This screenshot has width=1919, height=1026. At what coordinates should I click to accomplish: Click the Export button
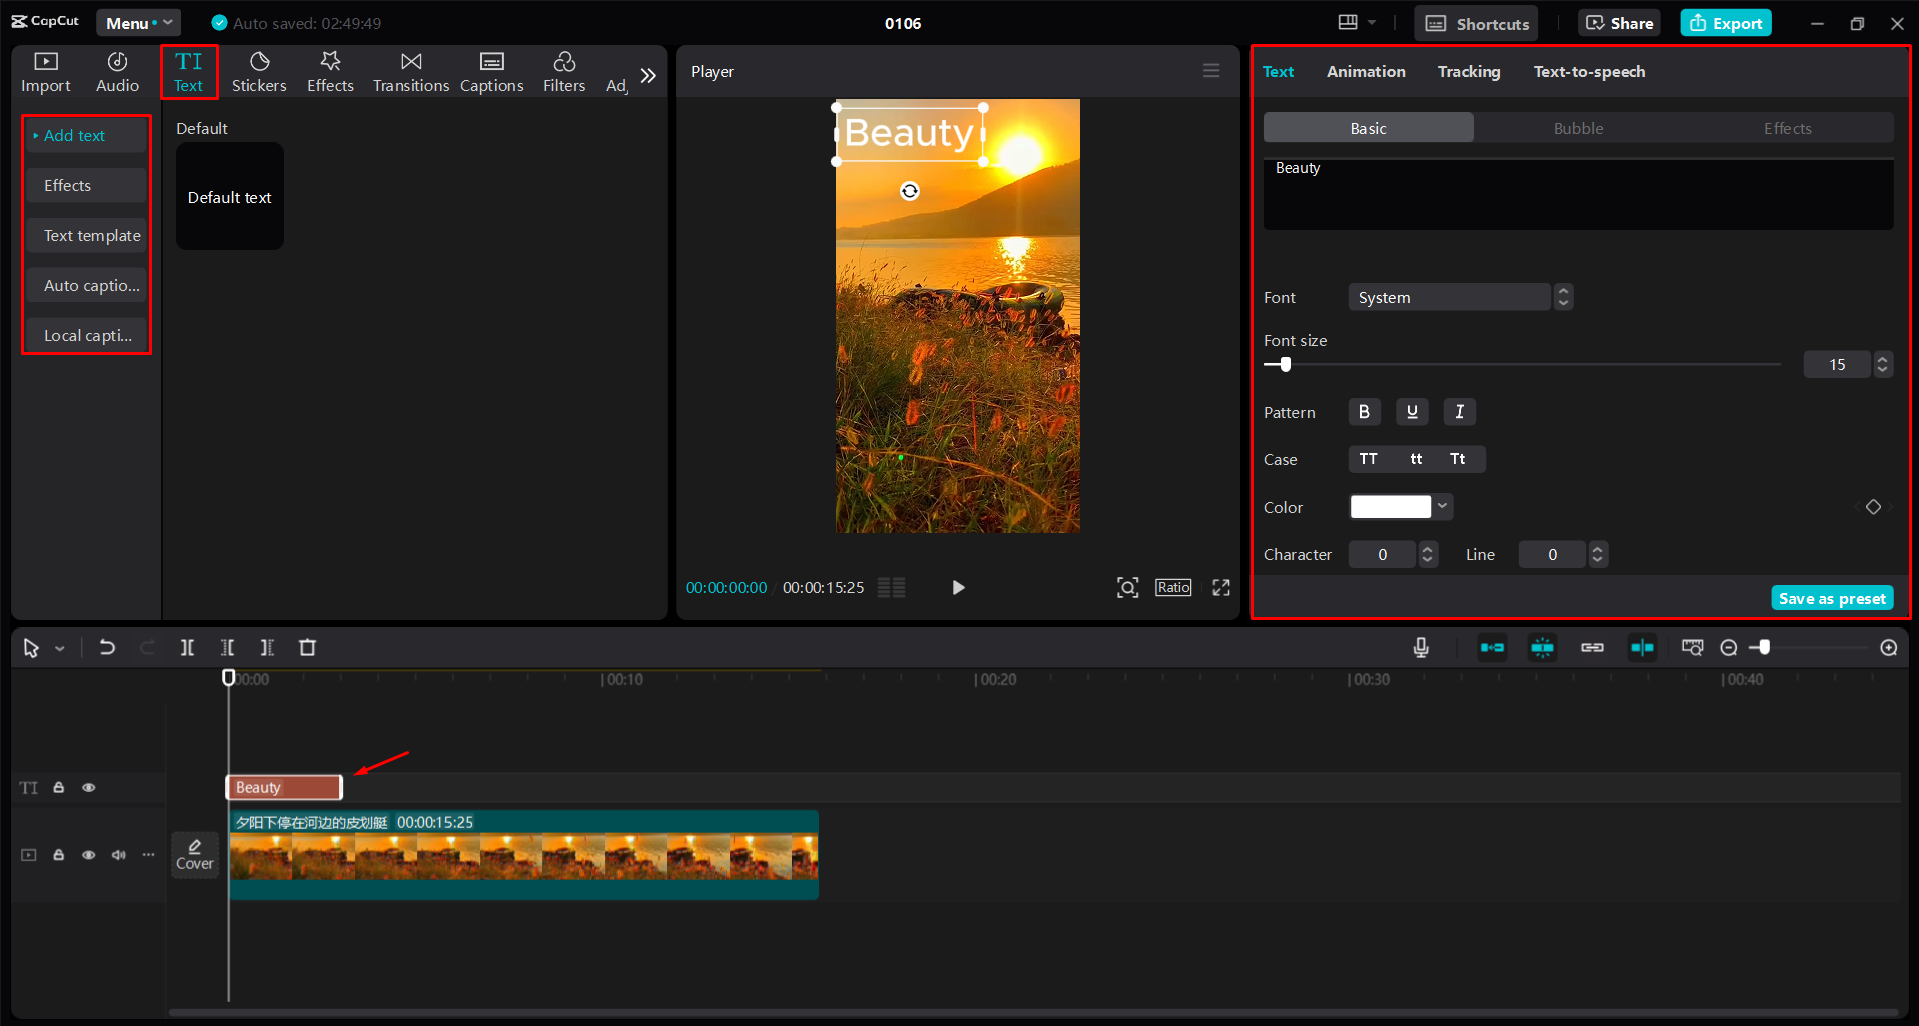point(1725,22)
